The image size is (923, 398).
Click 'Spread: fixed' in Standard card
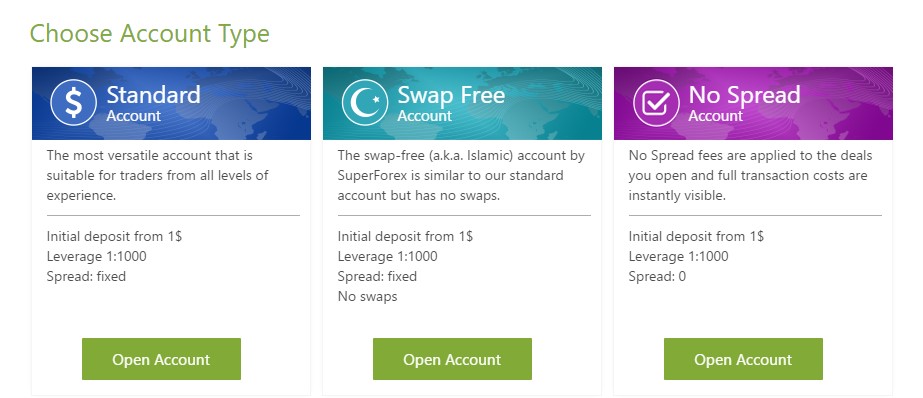86,276
